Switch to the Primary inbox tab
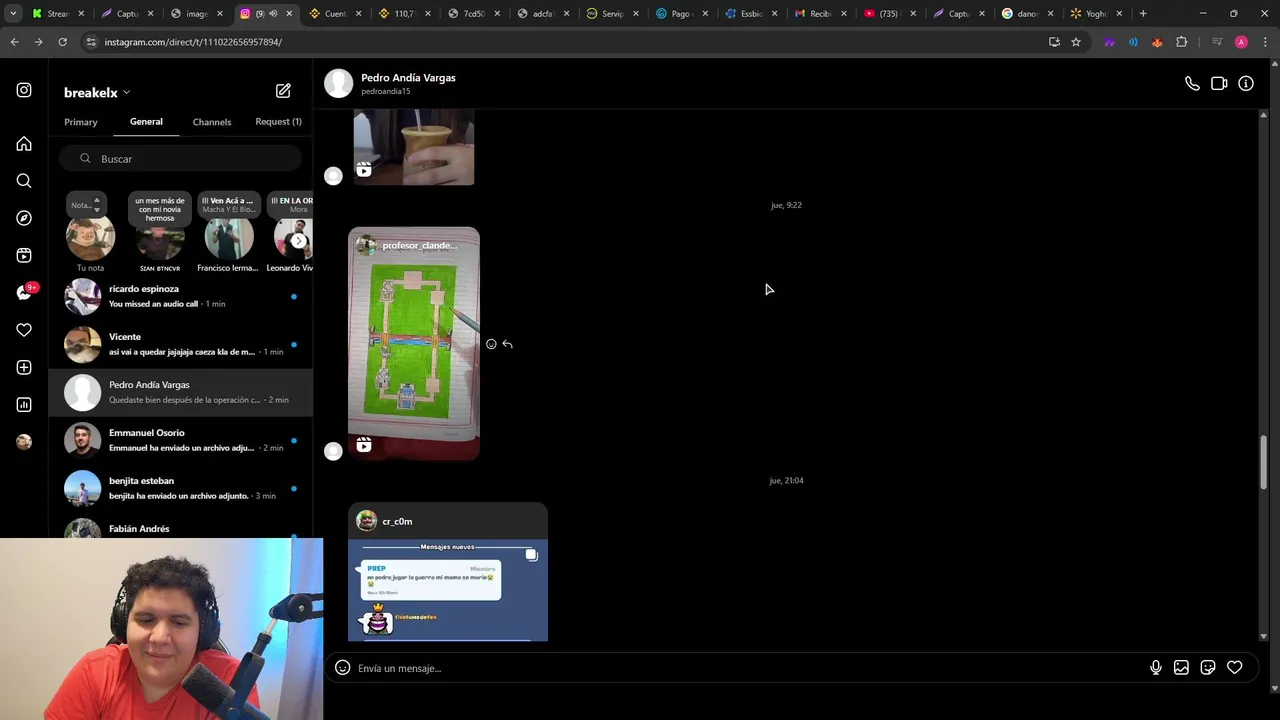Screen dimensions: 1280x720 point(81,122)
